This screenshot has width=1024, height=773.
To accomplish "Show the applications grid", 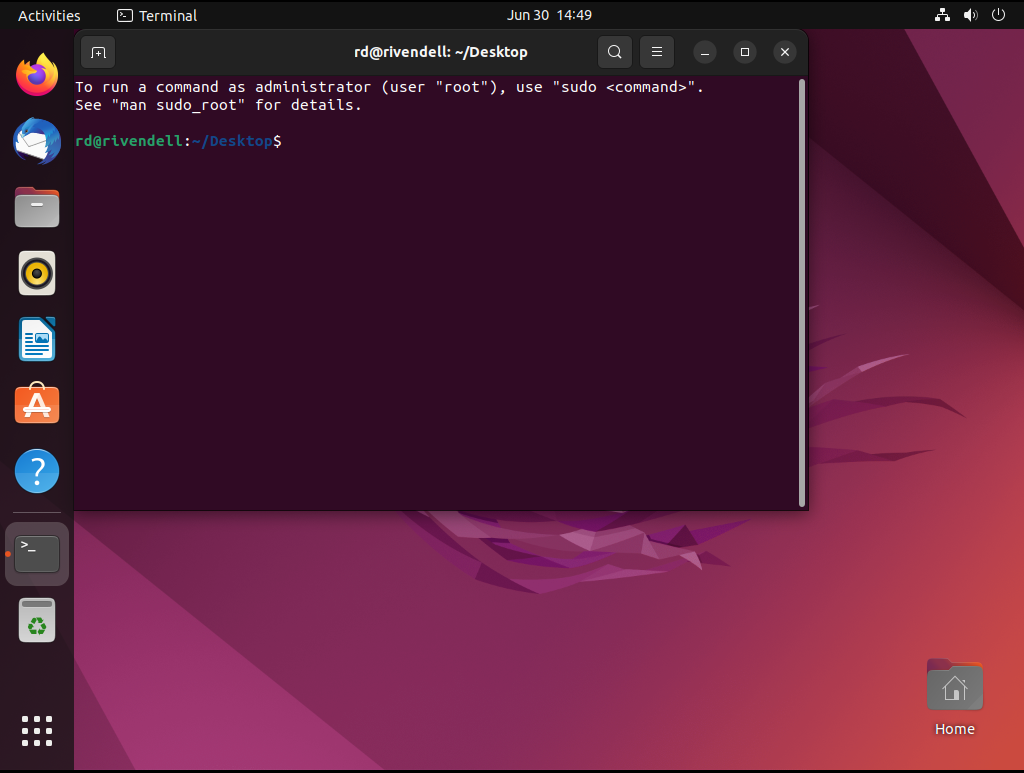I will (37, 730).
